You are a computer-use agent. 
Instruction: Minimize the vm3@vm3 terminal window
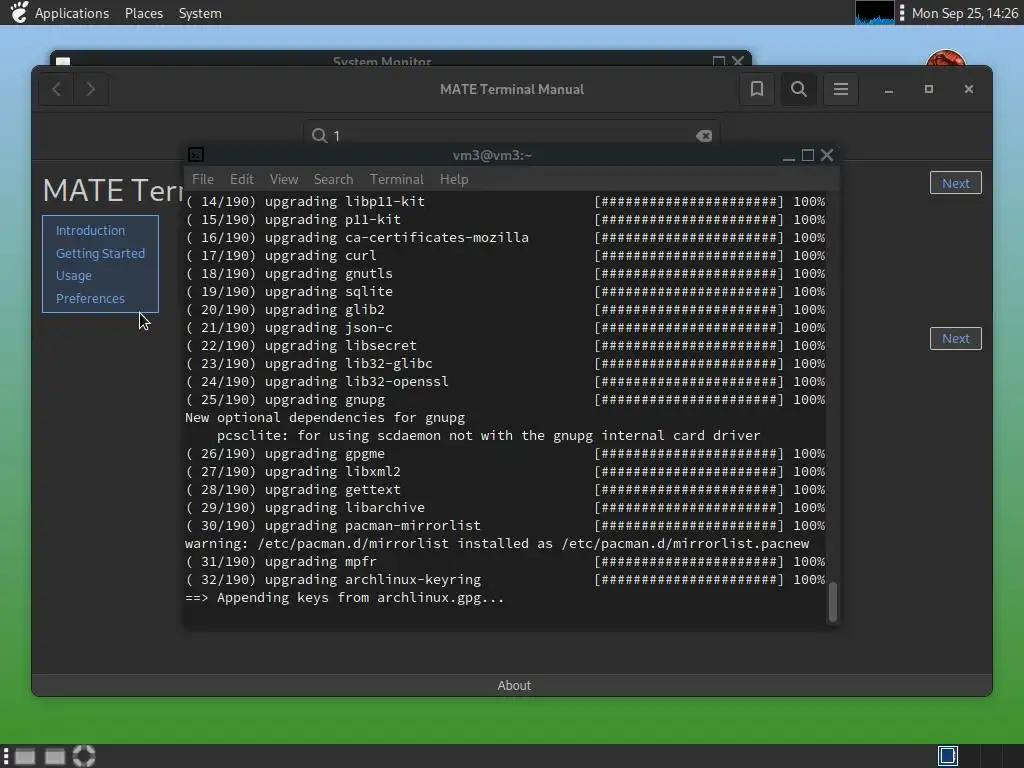(x=789, y=155)
